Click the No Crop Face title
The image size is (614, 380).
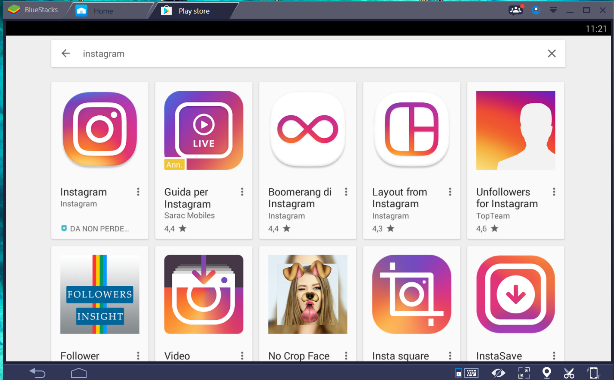tap(299, 356)
